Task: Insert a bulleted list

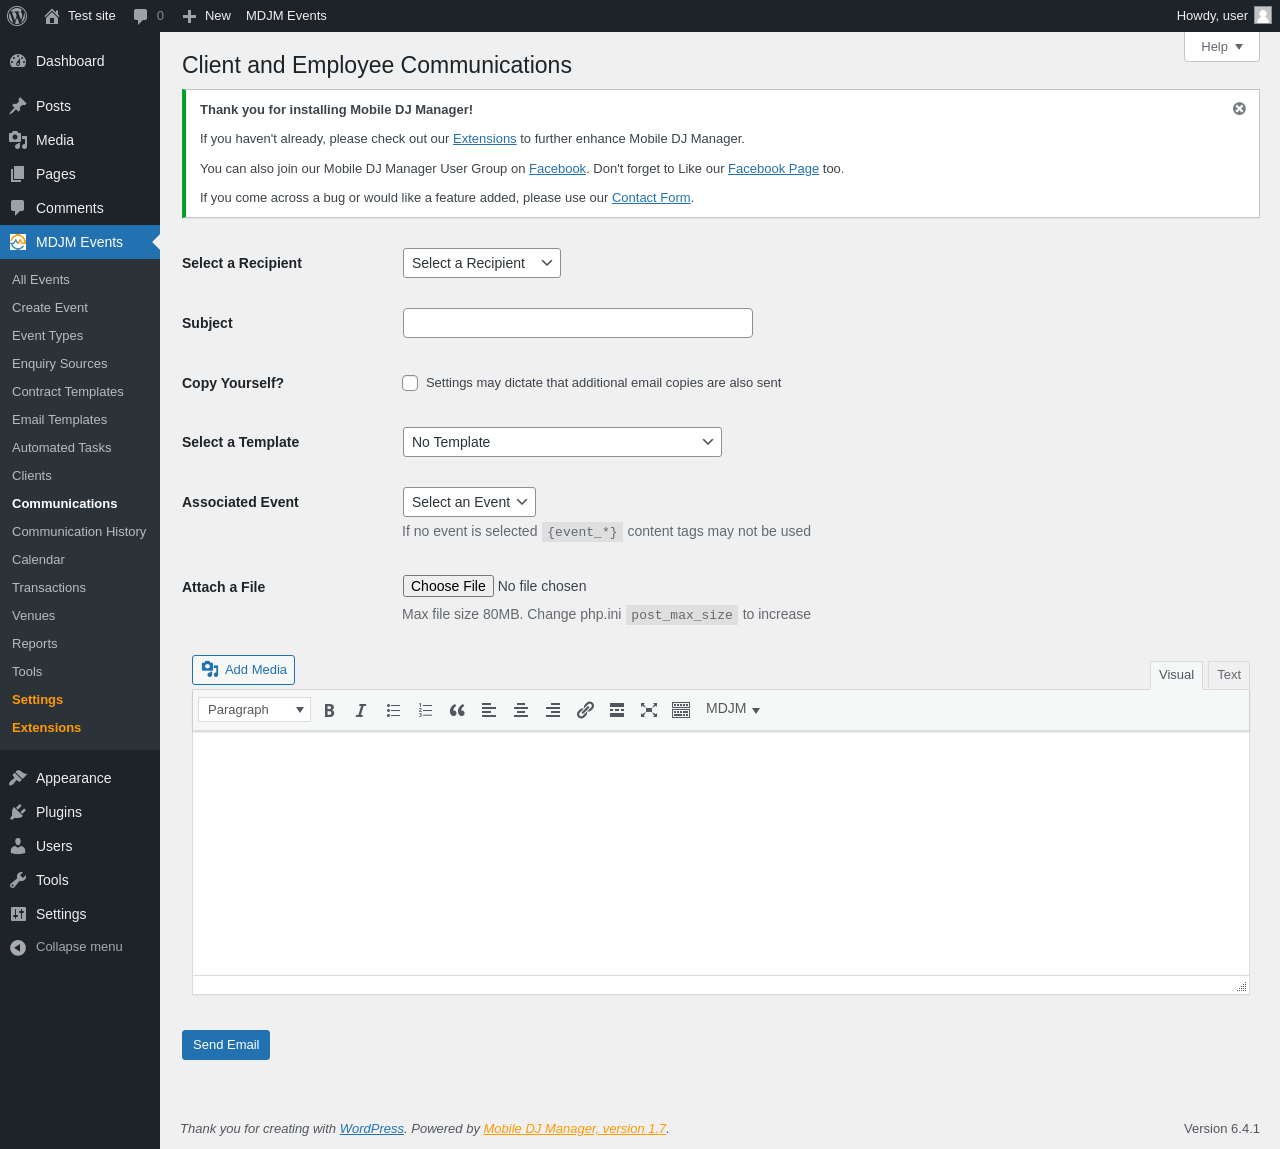Action: pos(393,710)
